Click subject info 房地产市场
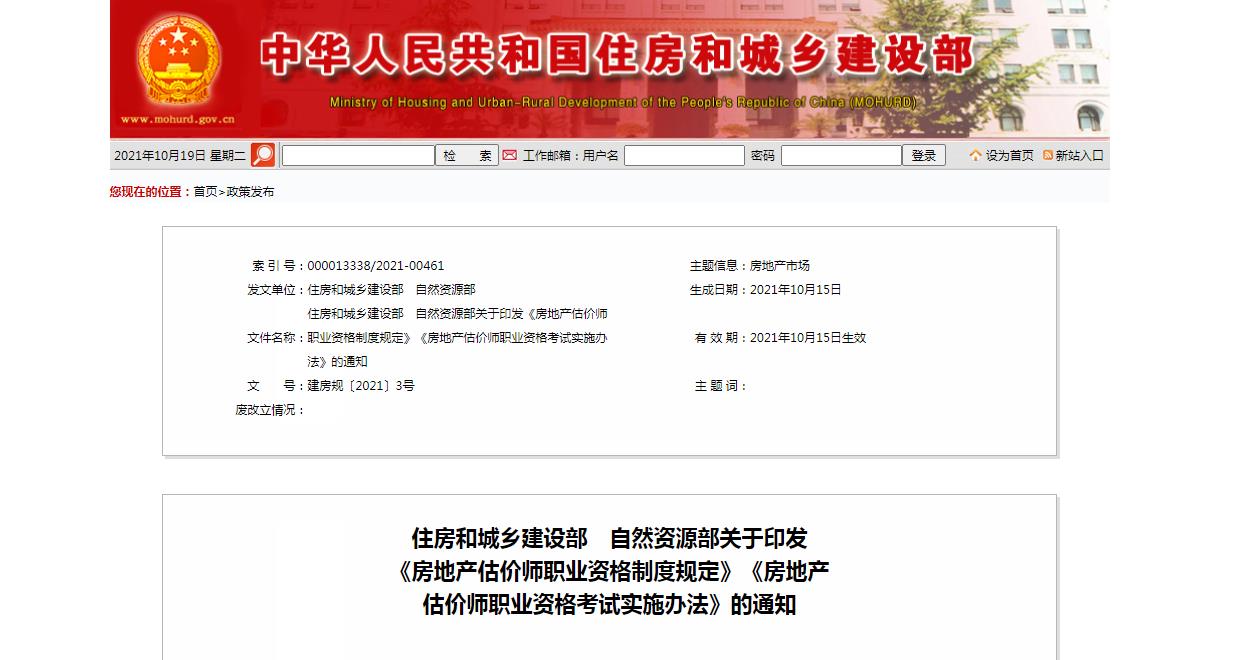The height and width of the screenshot is (660, 1241). click(780, 266)
